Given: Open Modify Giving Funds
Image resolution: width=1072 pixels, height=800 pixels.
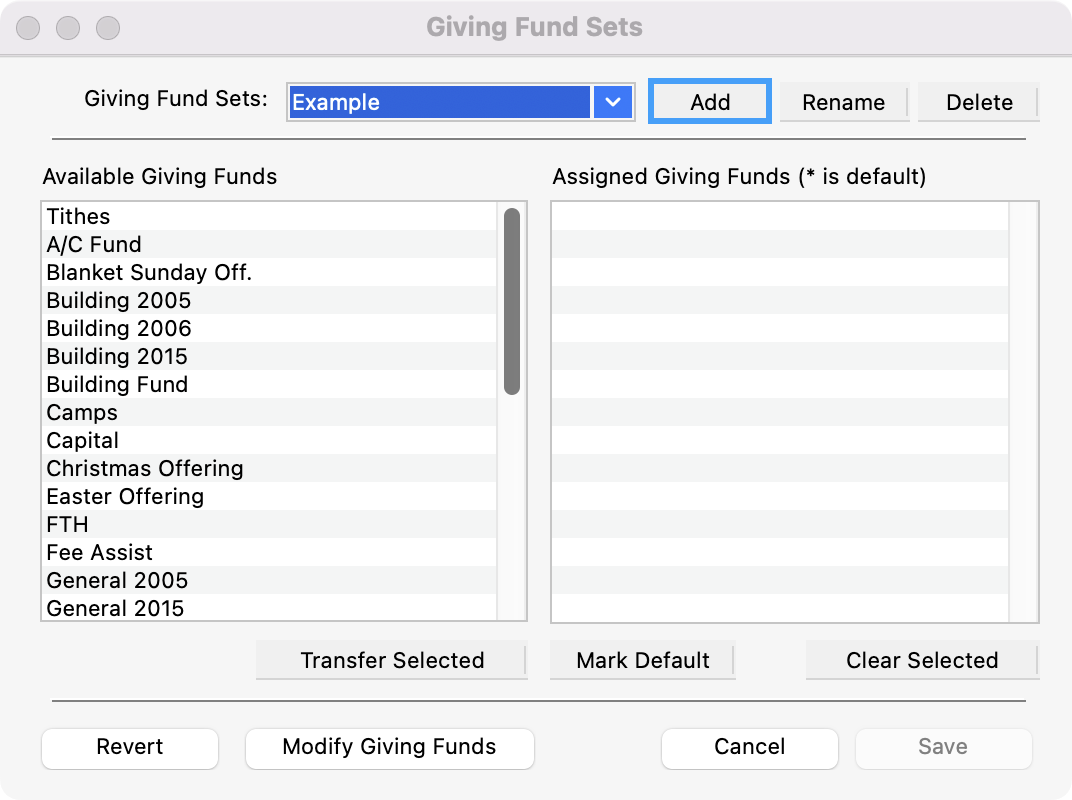Looking at the screenshot, I should tap(389, 747).
